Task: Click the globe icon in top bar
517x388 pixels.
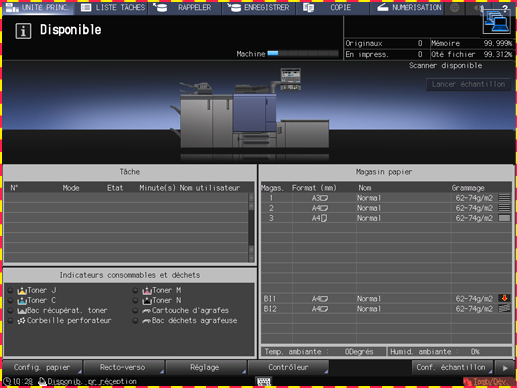Action: pyautogui.click(x=454, y=8)
